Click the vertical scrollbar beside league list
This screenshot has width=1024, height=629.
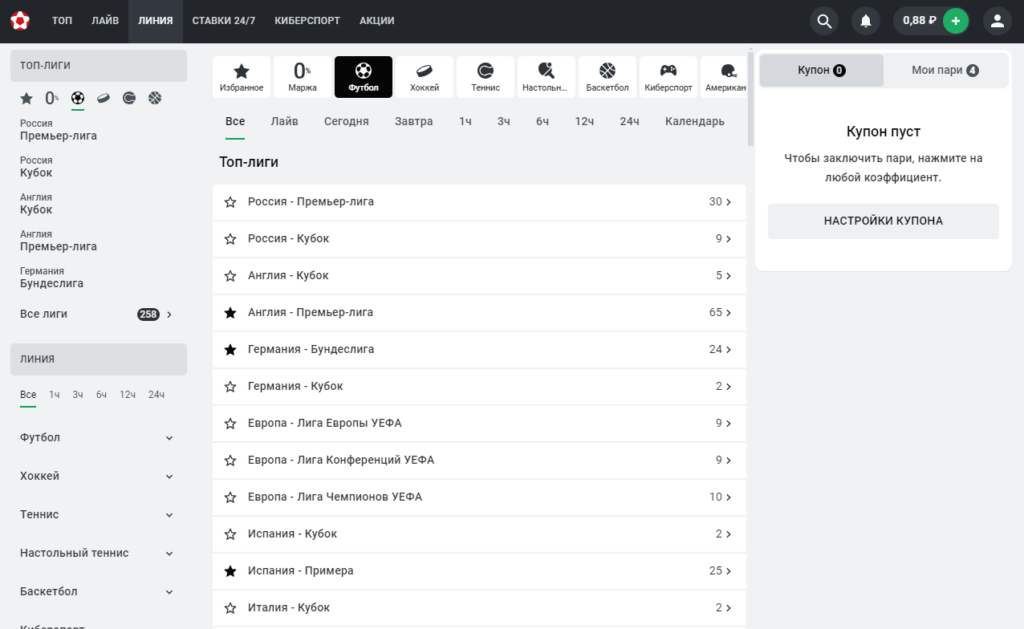(750, 97)
